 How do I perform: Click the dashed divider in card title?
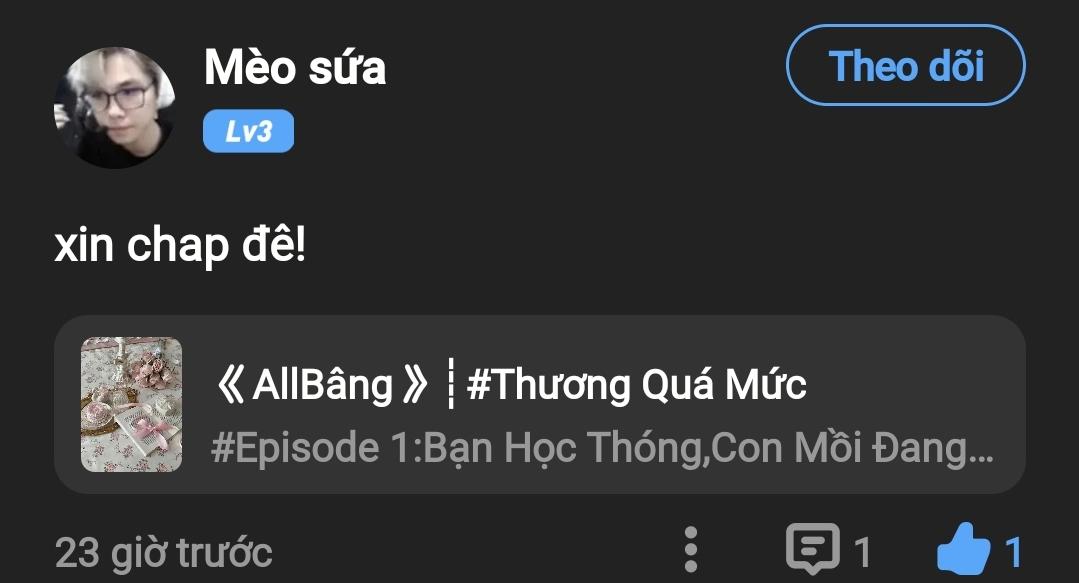[450, 383]
